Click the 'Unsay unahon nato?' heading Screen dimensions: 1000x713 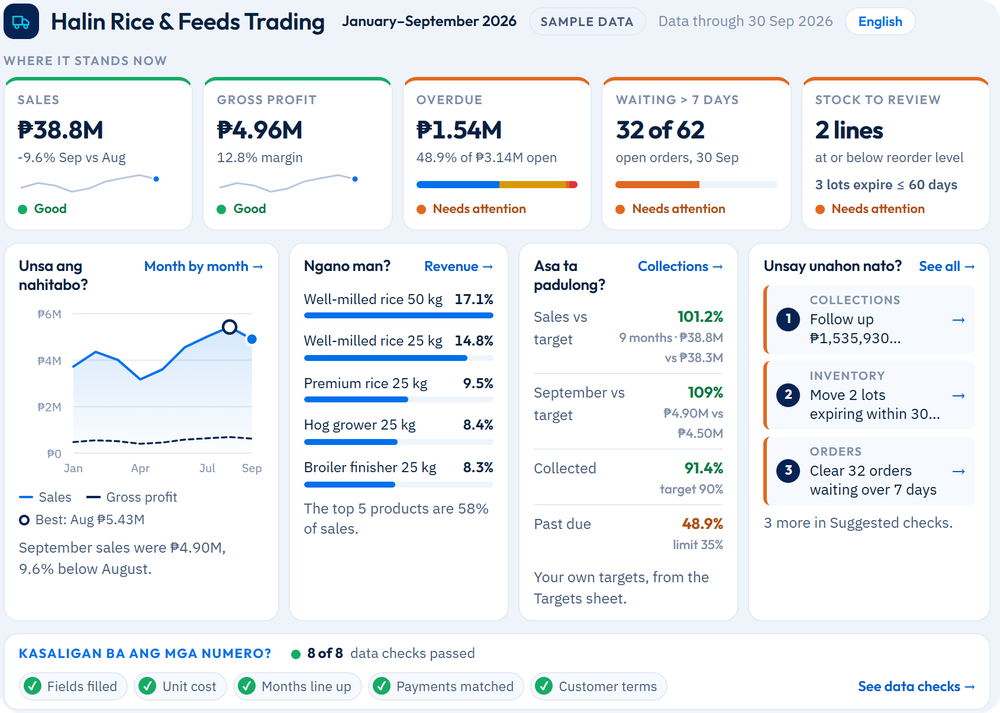pyautogui.click(x=833, y=266)
